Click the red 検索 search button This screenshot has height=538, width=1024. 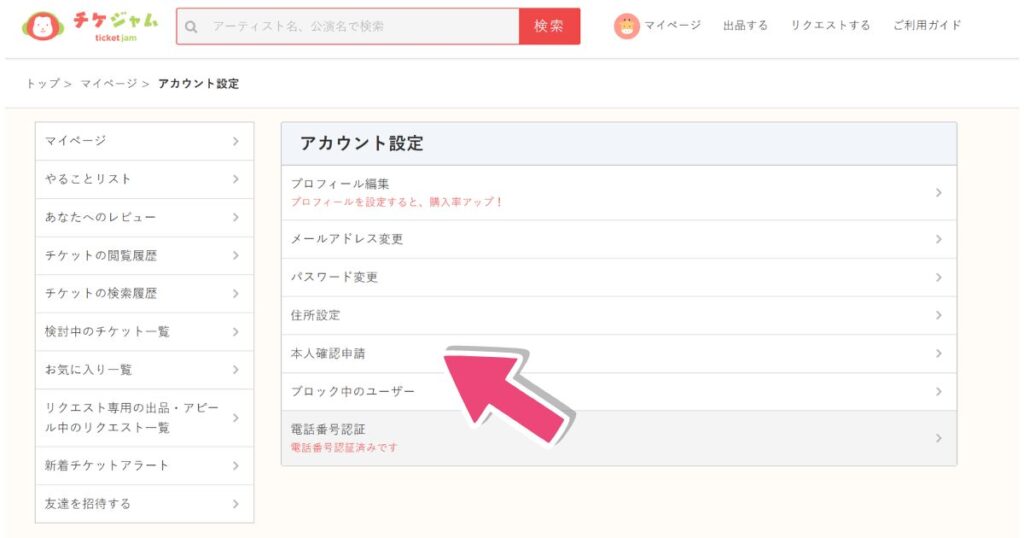pos(549,26)
